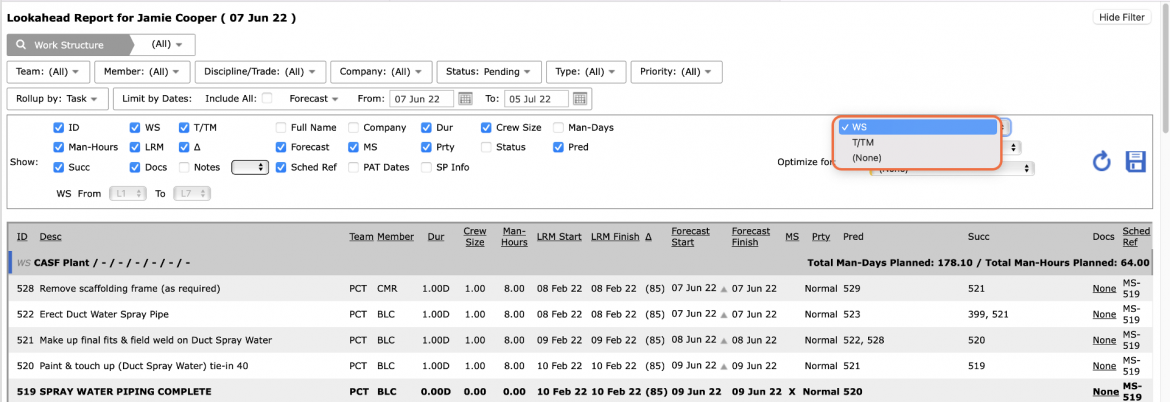Open the From date calendar picker icon

[466, 98]
